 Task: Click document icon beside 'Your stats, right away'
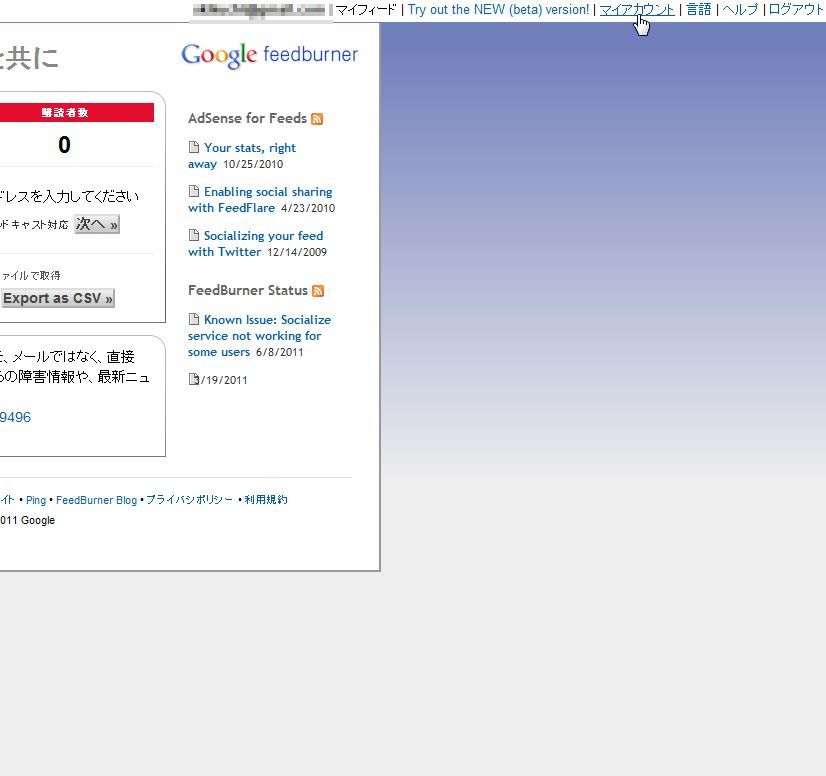coord(194,147)
